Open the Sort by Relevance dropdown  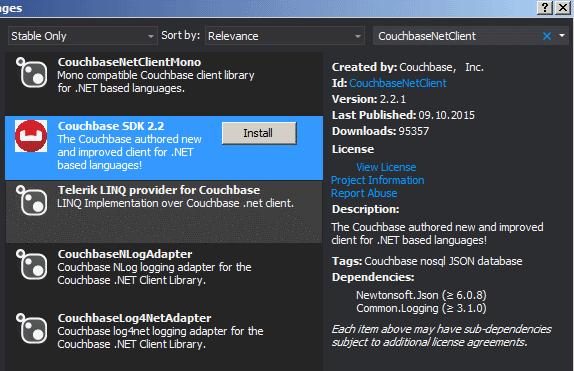coord(285,36)
